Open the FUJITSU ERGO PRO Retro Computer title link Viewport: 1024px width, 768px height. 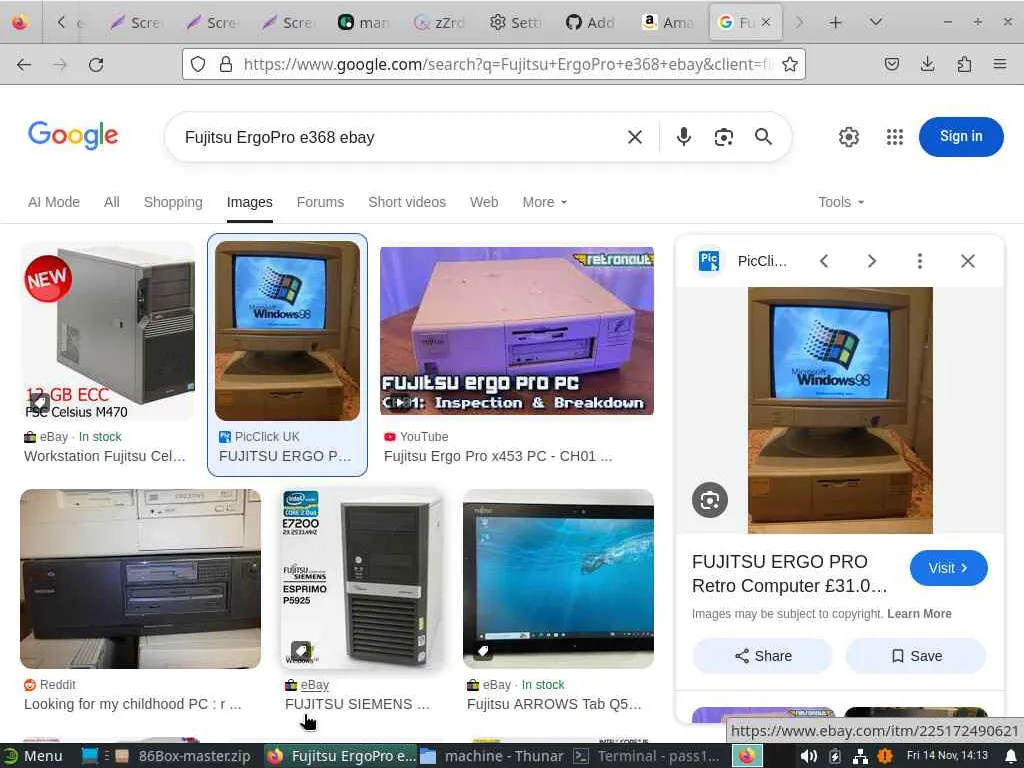(790, 573)
